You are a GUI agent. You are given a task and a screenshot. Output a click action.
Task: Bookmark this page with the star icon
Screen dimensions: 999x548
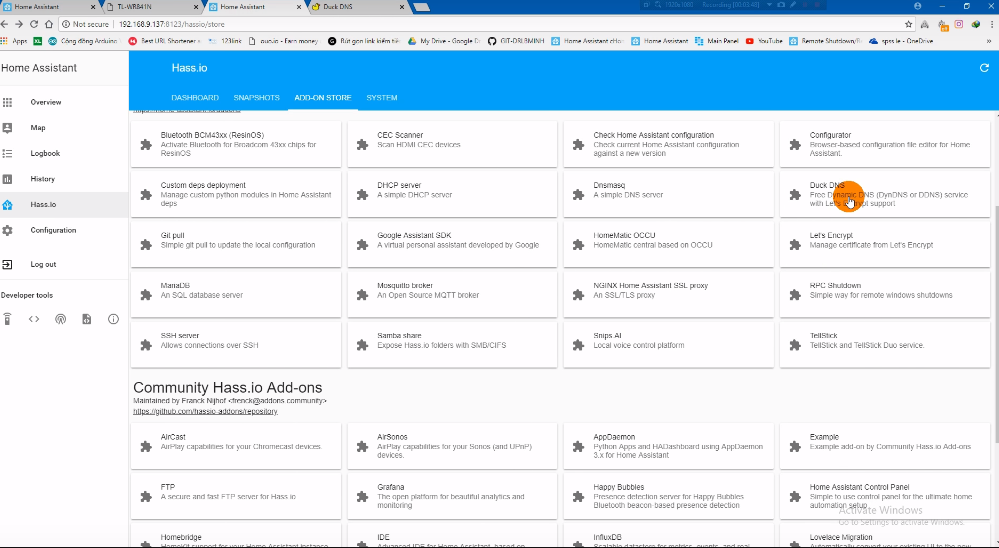coord(909,24)
